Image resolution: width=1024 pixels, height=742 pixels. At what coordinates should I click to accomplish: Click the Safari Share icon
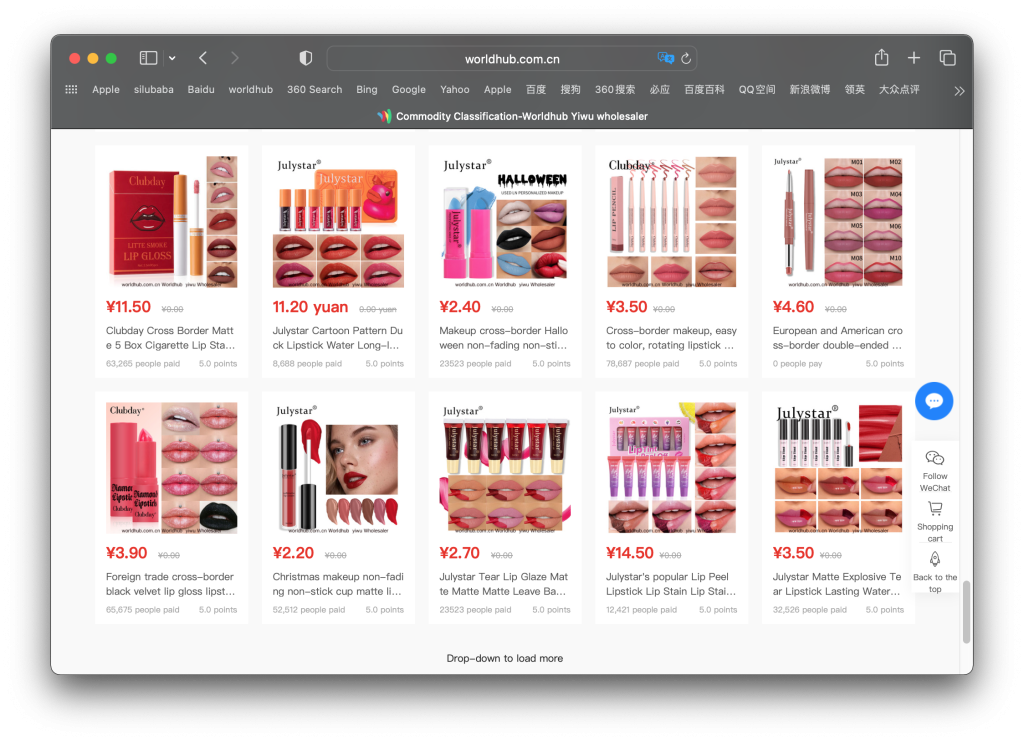click(x=881, y=58)
